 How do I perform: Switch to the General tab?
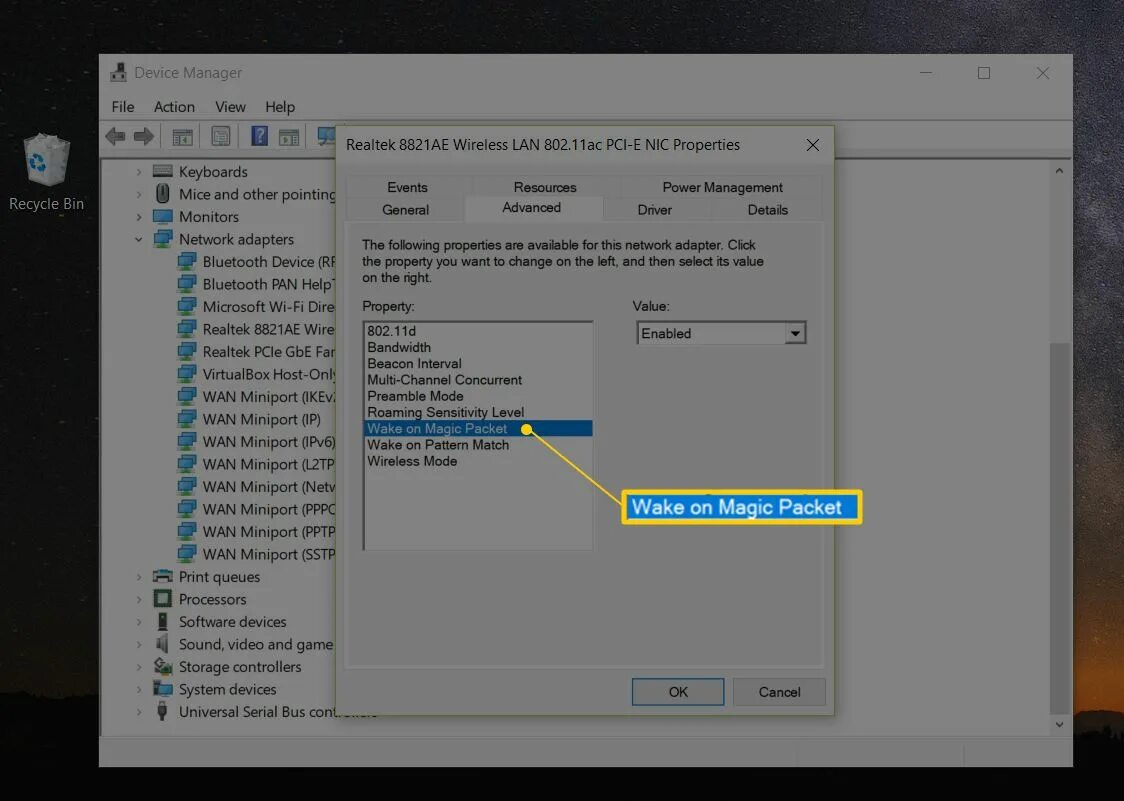click(406, 210)
